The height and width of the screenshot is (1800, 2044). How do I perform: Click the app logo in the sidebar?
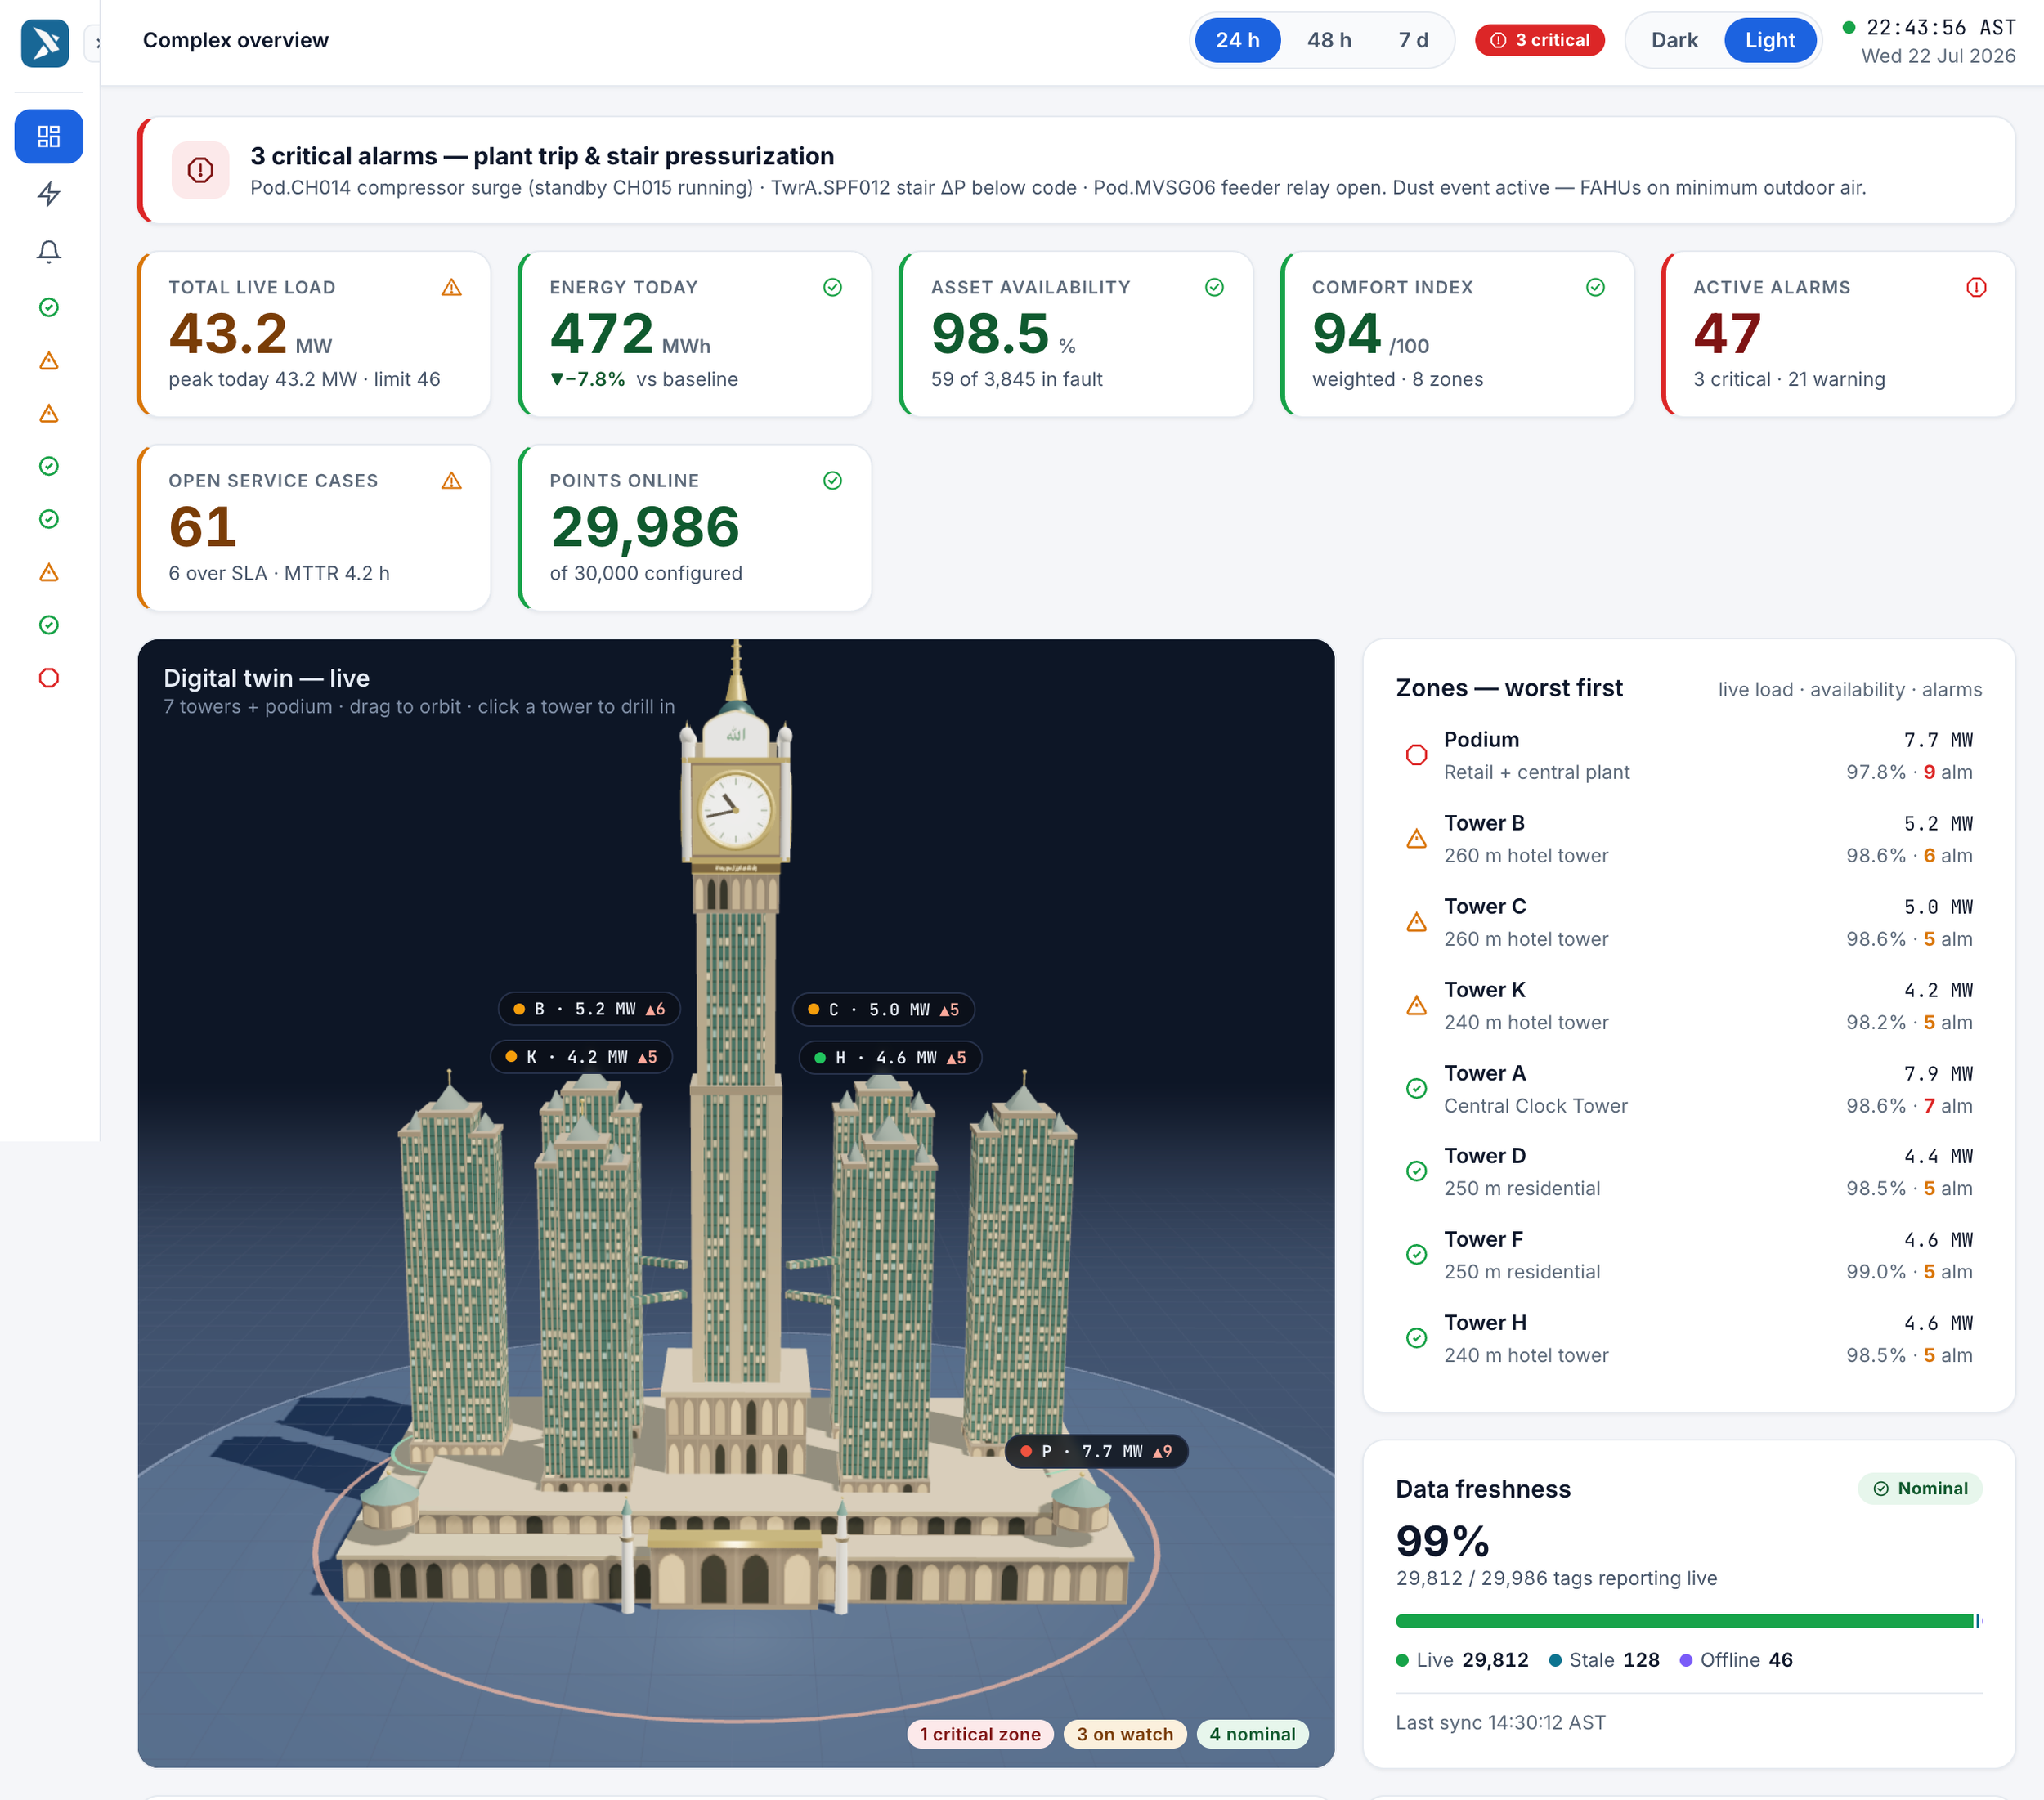click(x=45, y=43)
